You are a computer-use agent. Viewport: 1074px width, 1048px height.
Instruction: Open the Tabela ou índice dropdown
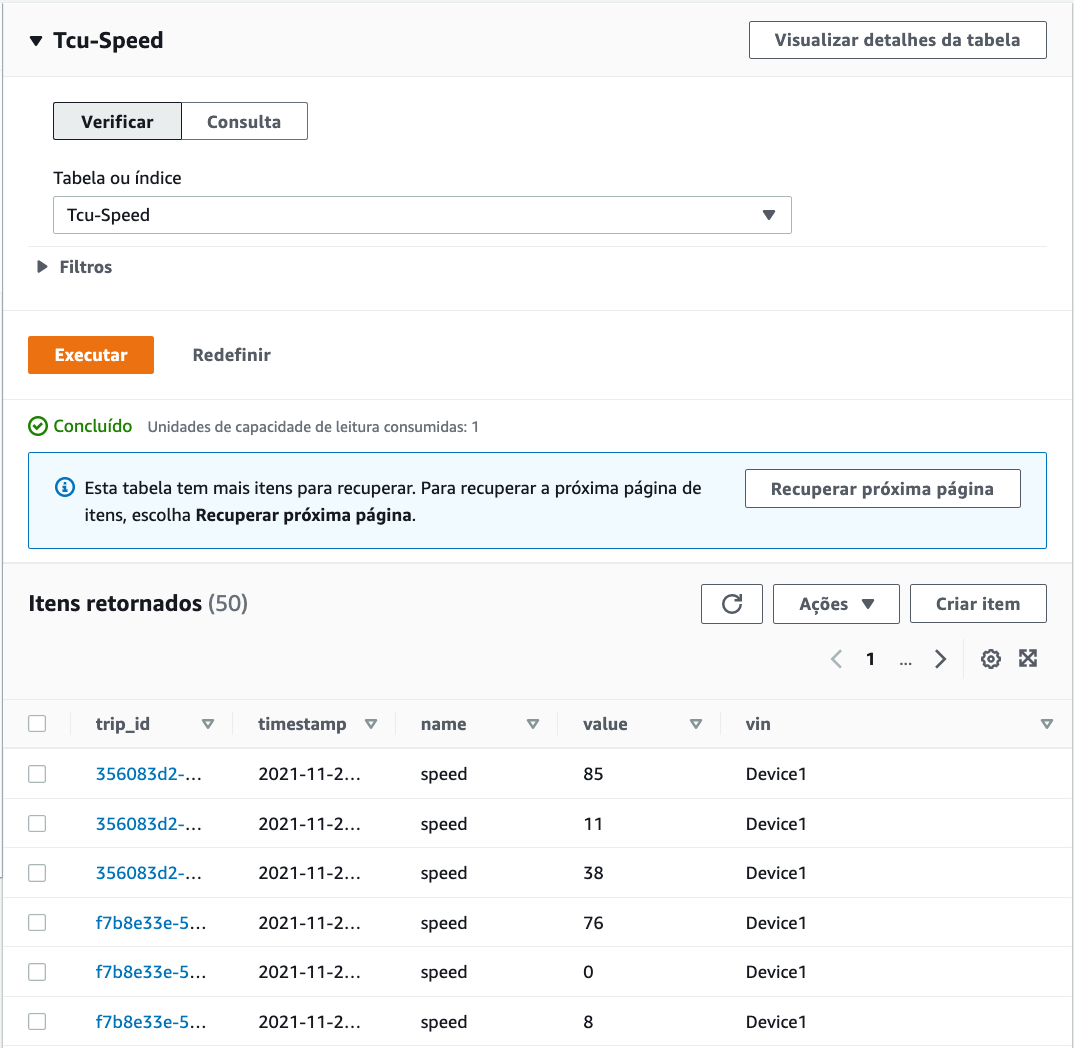tap(422, 215)
